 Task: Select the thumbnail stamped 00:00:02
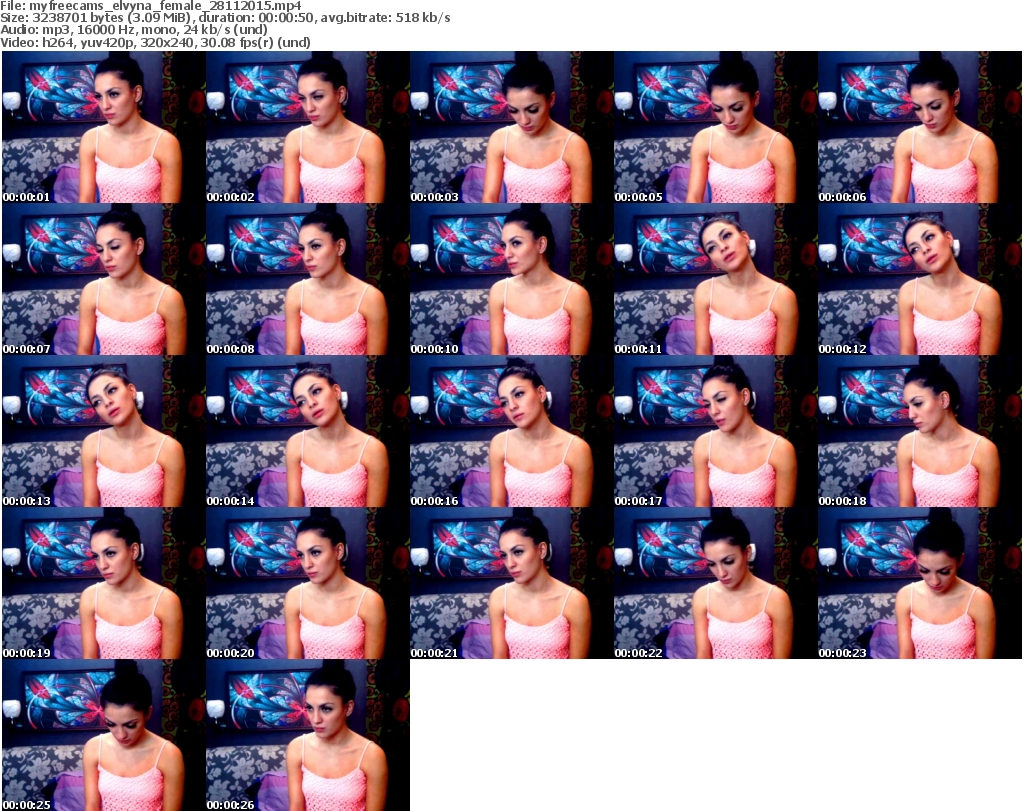coord(308,127)
